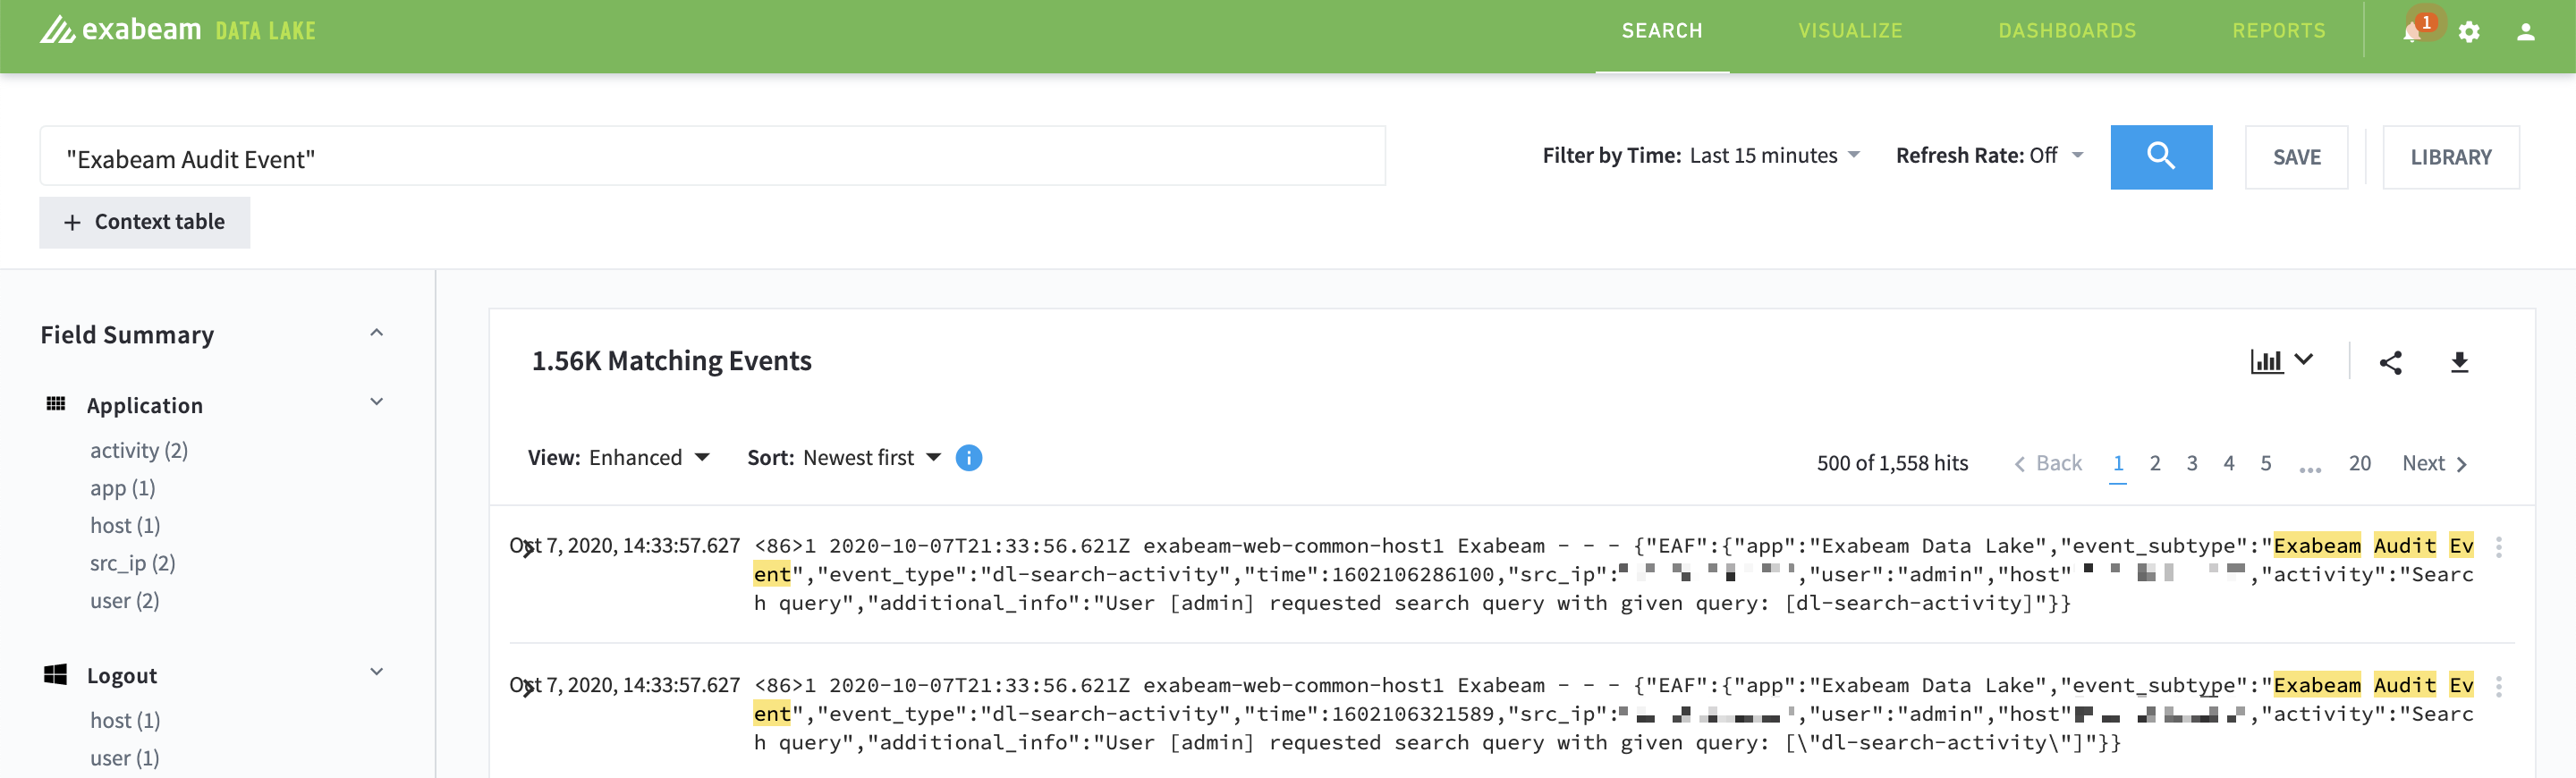The image size is (2576, 778).
Task: Open the notifications bell icon
Action: (2411, 32)
